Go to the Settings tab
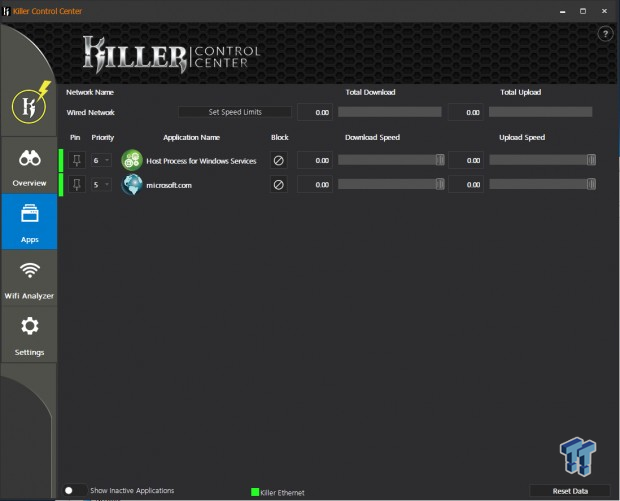The height and width of the screenshot is (501, 620). click(x=29, y=335)
